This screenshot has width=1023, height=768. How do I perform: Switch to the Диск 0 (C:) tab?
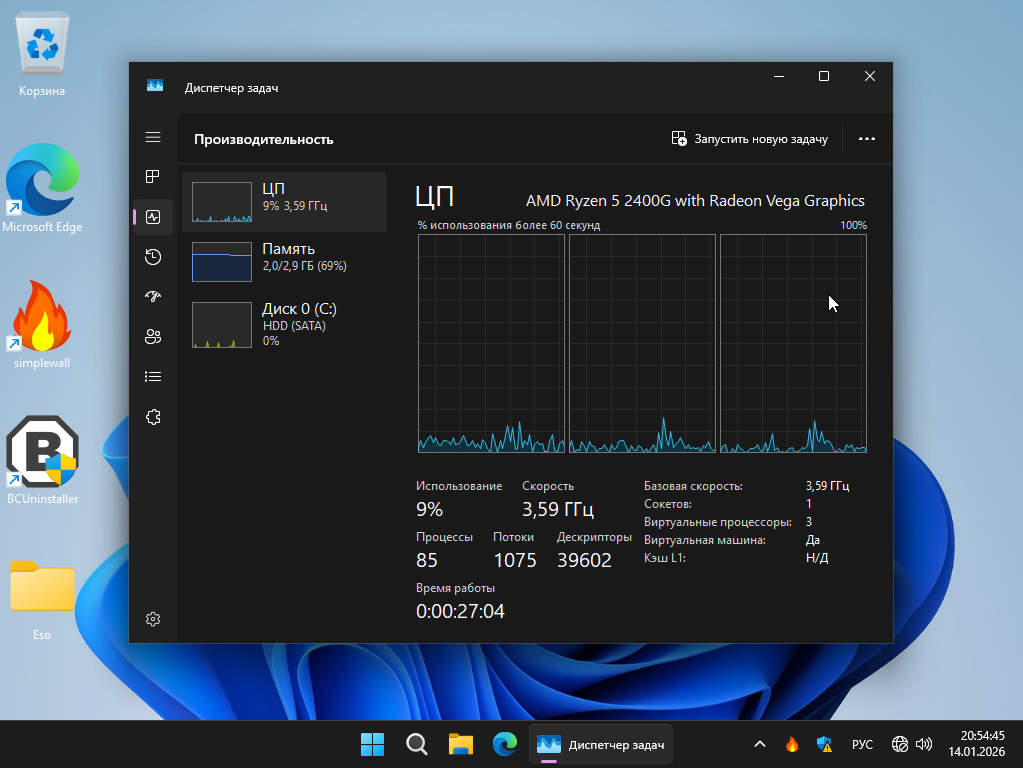pos(285,324)
